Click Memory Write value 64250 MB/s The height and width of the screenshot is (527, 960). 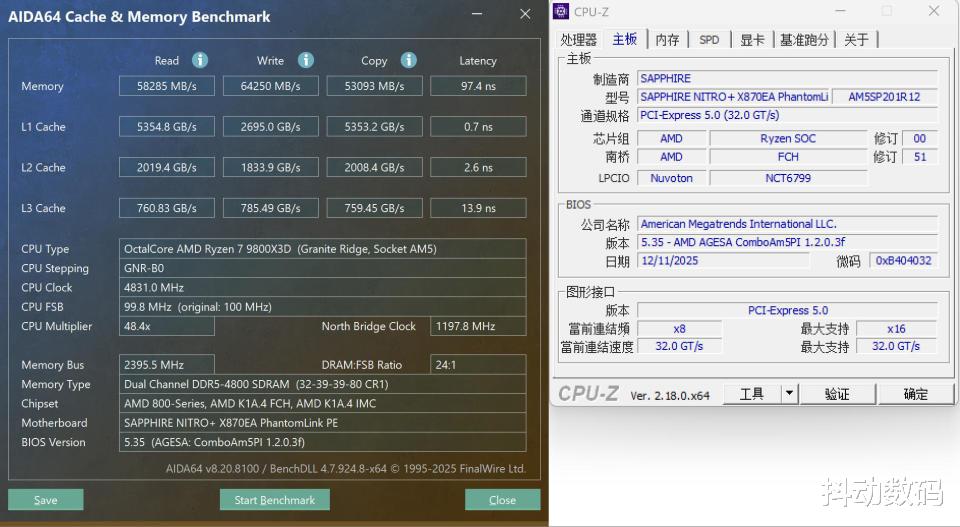(x=271, y=86)
